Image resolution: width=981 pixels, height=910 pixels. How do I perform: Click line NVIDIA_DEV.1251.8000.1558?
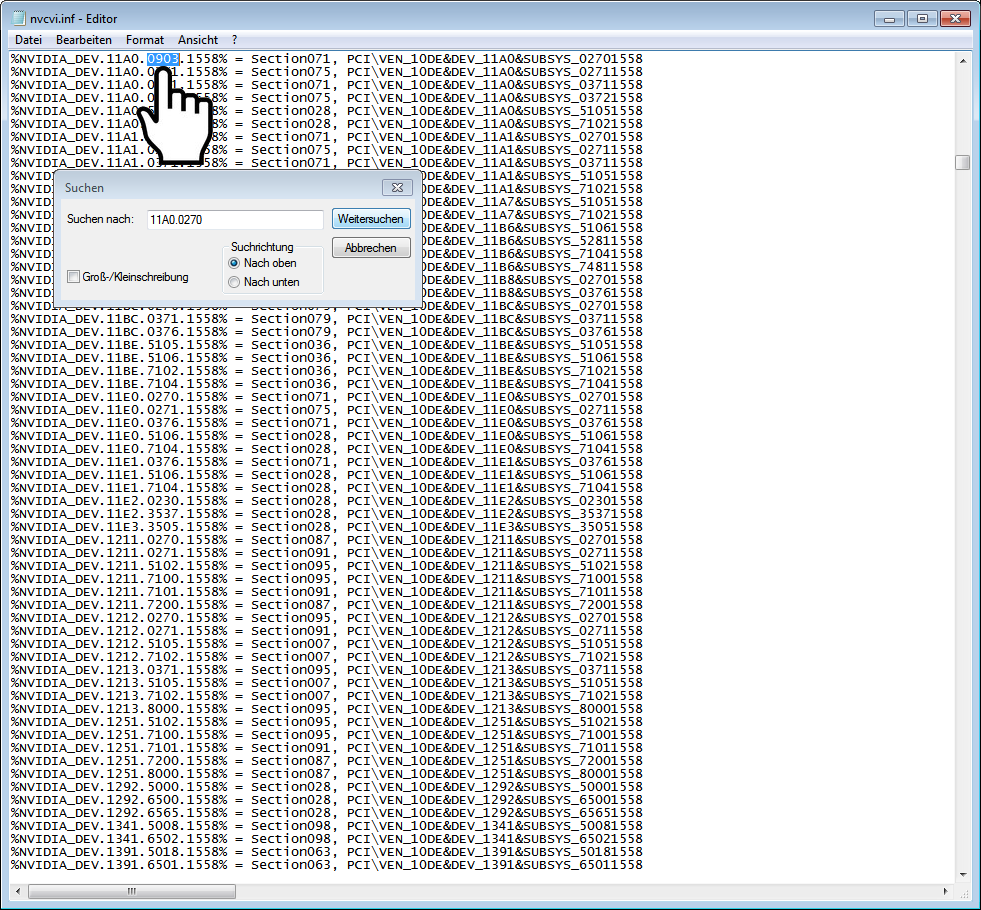pyautogui.click(x=327, y=774)
